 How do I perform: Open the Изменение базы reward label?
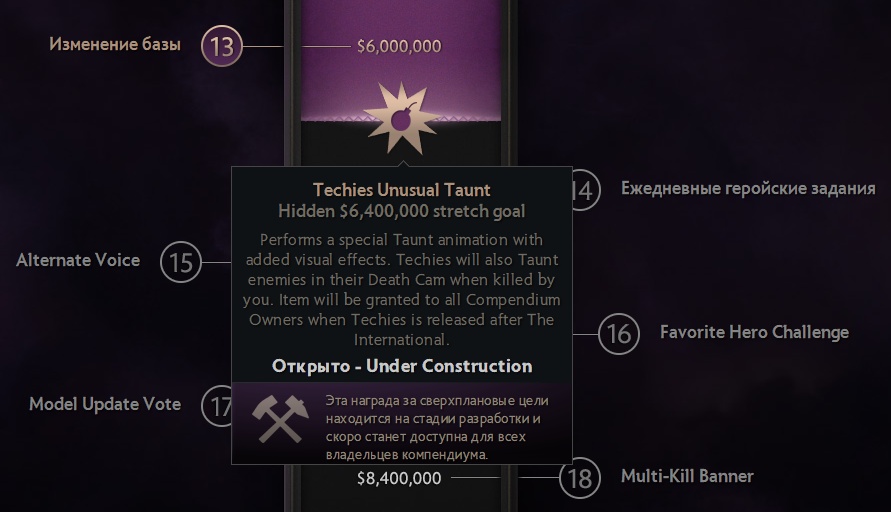(115, 45)
